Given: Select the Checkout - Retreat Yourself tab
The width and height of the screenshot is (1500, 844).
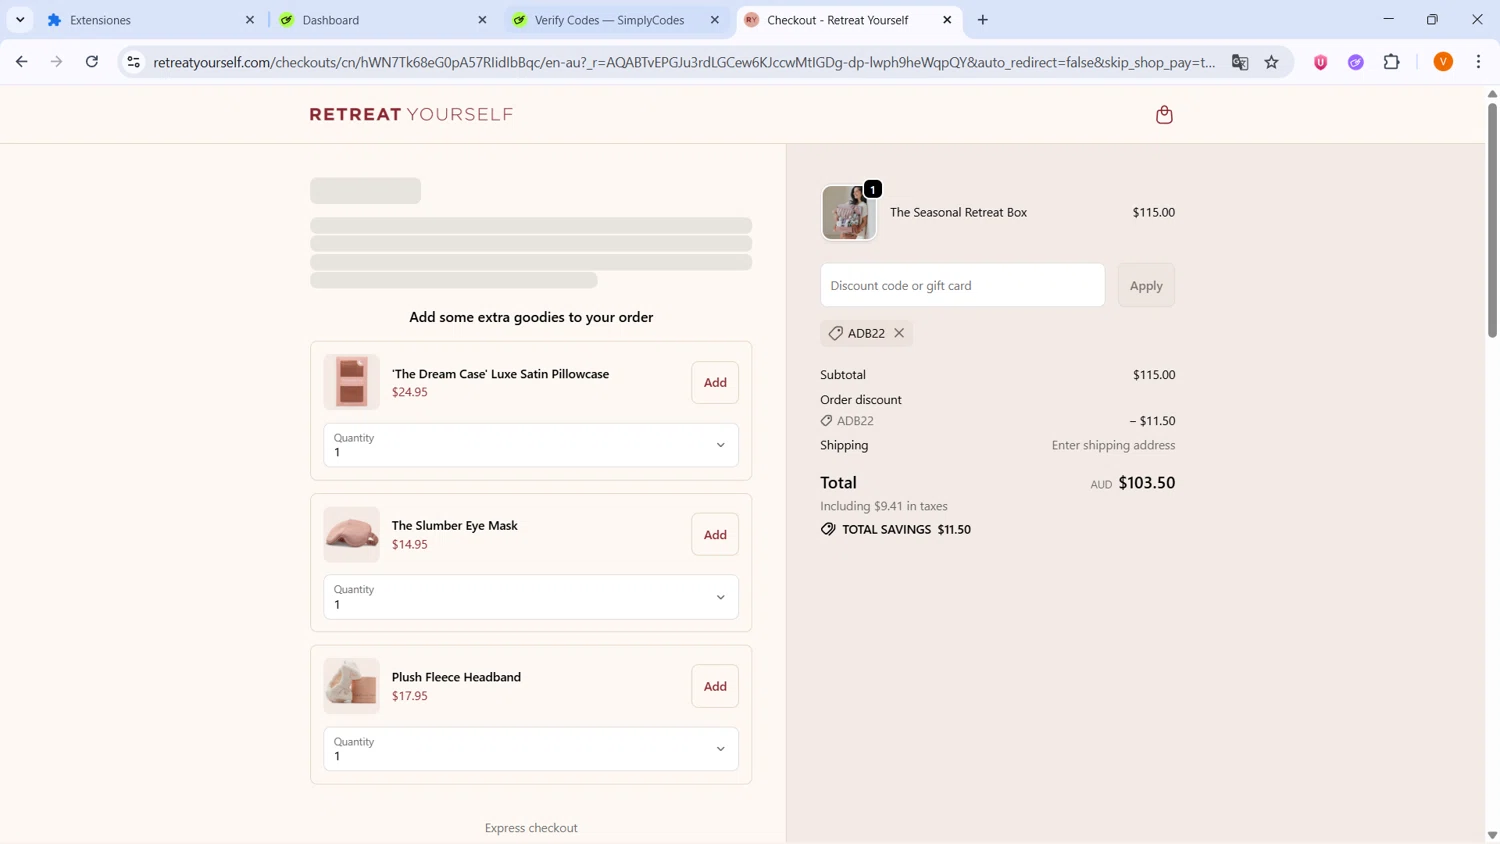Looking at the screenshot, I should click(848, 20).
